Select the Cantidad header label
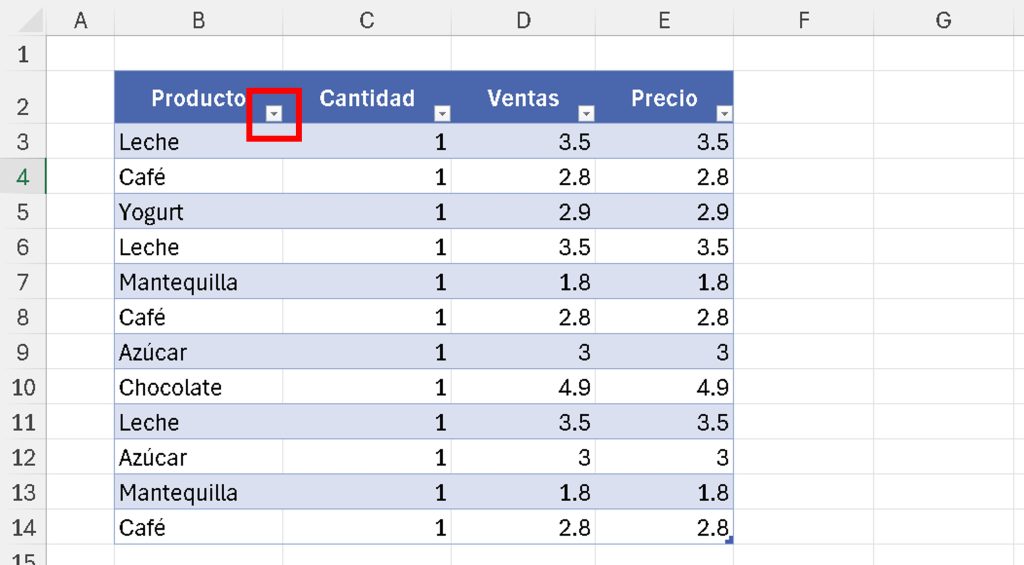The height and width of the screenshot is (565, 1024). (366, 98)
